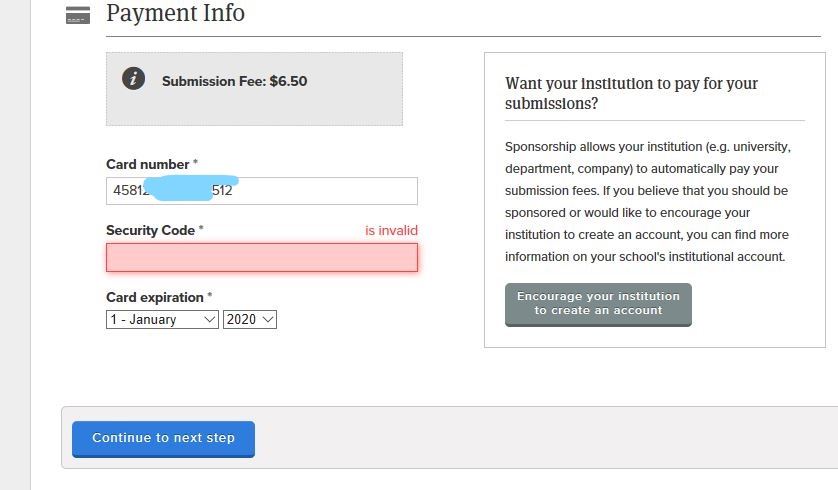Screen dimensions: 838x490
Task: Click the credit card icon beside Payment Info
Action: point(77,15)
